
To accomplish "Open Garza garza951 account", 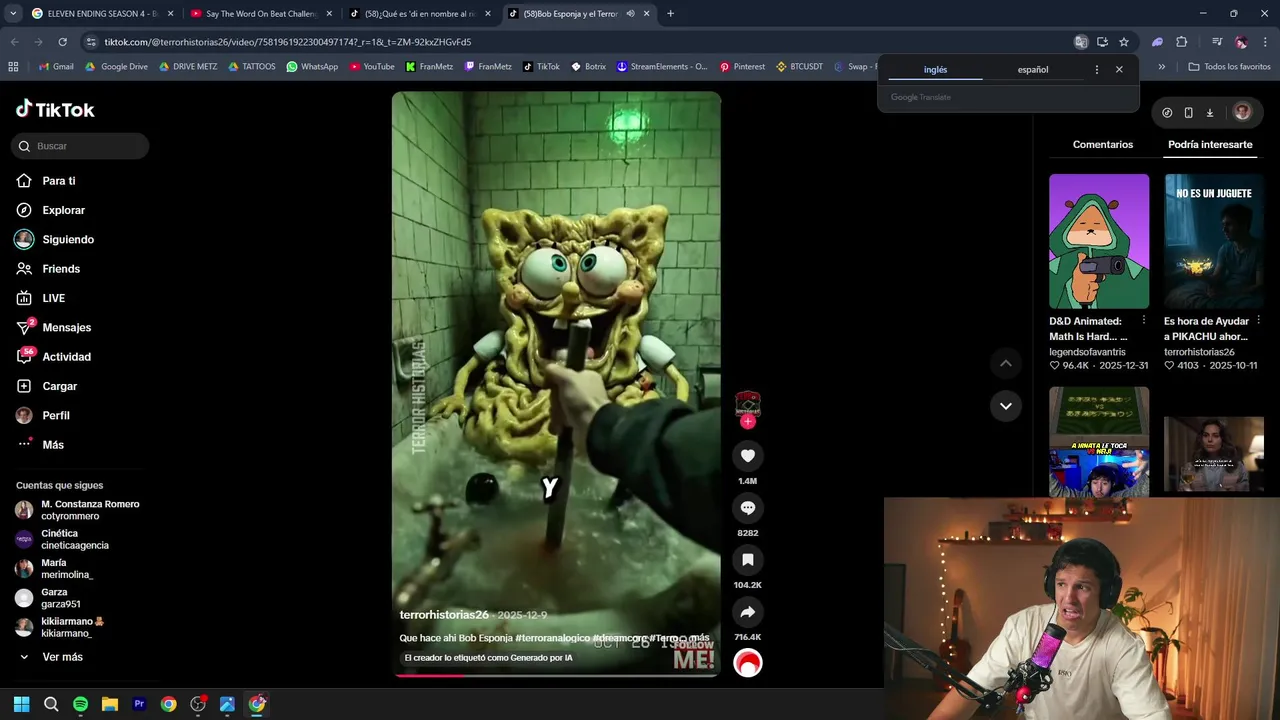I will 48,598.
